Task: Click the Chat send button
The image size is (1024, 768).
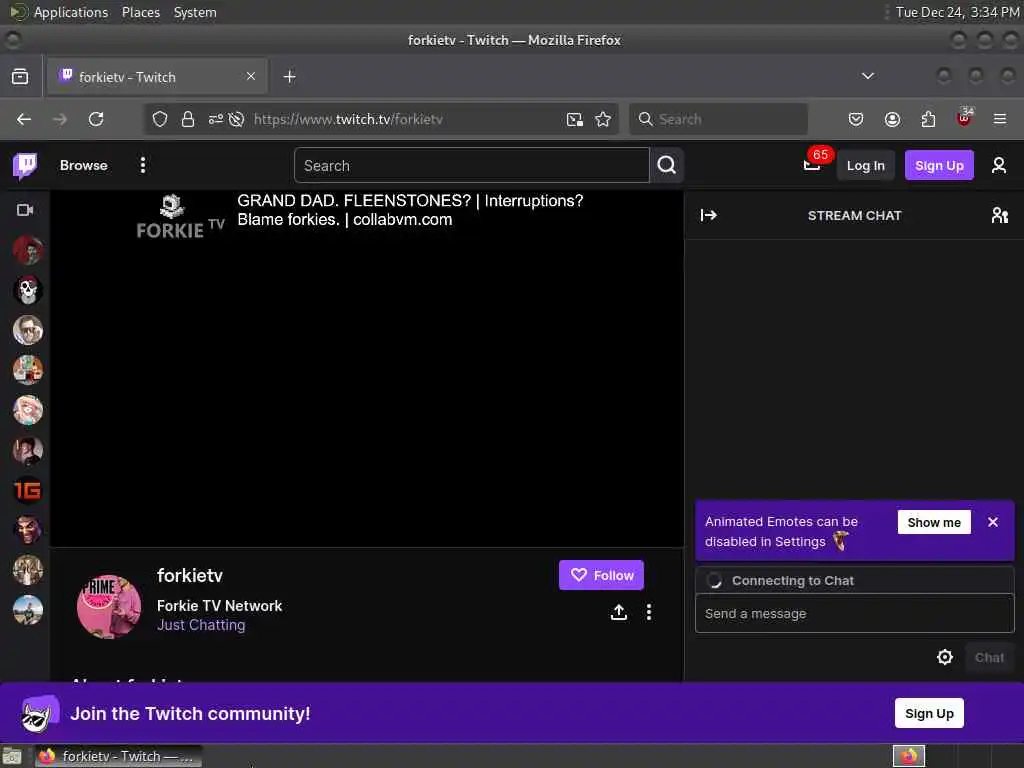Action: pos(989,657)
